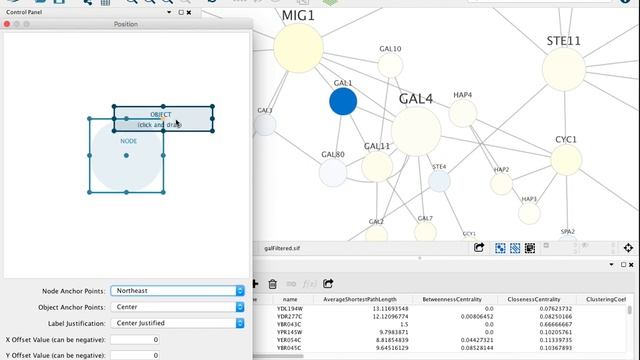Select the GAL7 node
Viewport: 640px width, 360px height.
point(425,232)
